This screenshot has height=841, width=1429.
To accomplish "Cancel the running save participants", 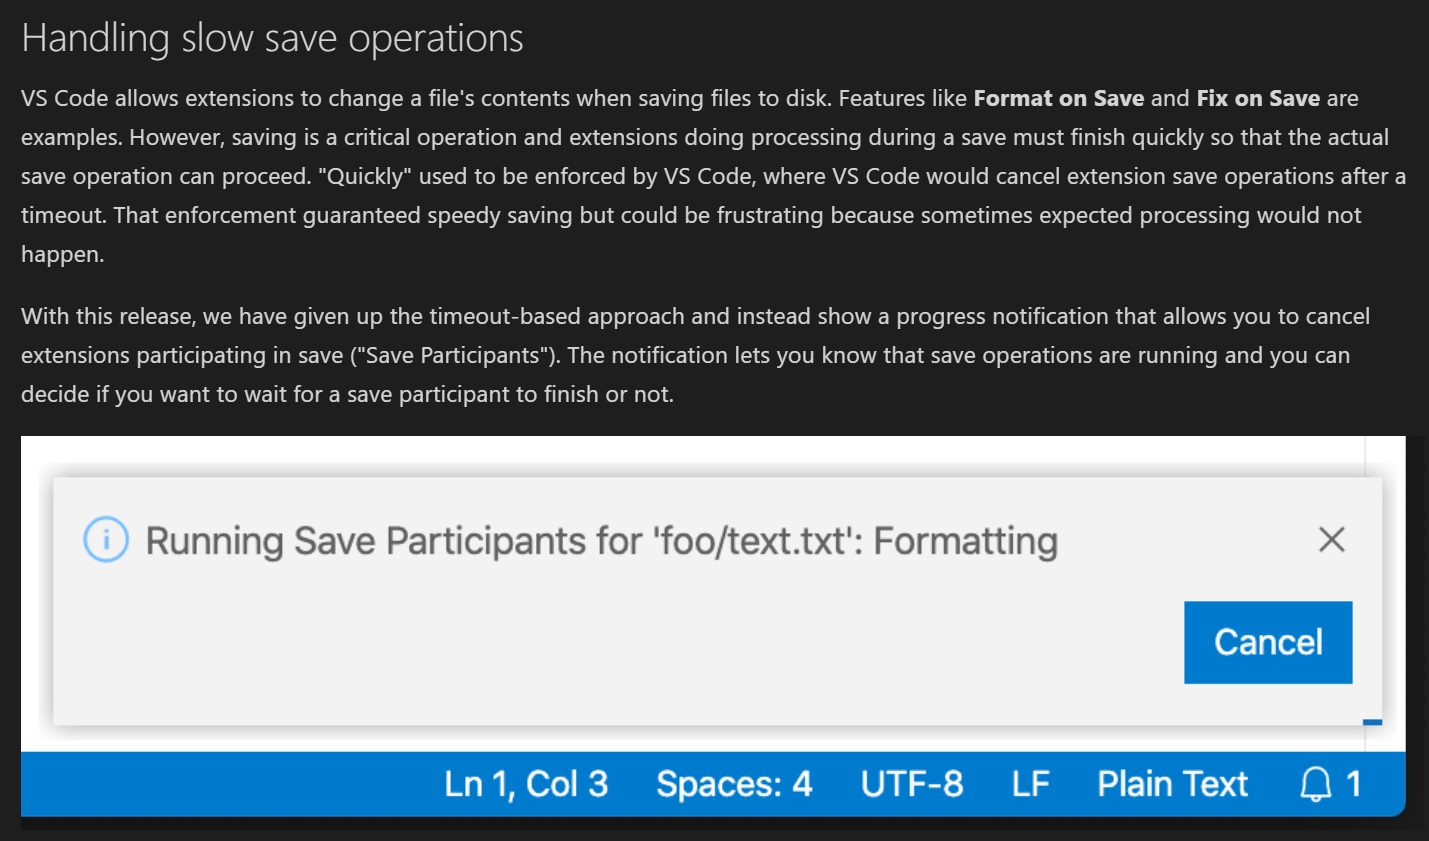I will tap(1268, 642).
